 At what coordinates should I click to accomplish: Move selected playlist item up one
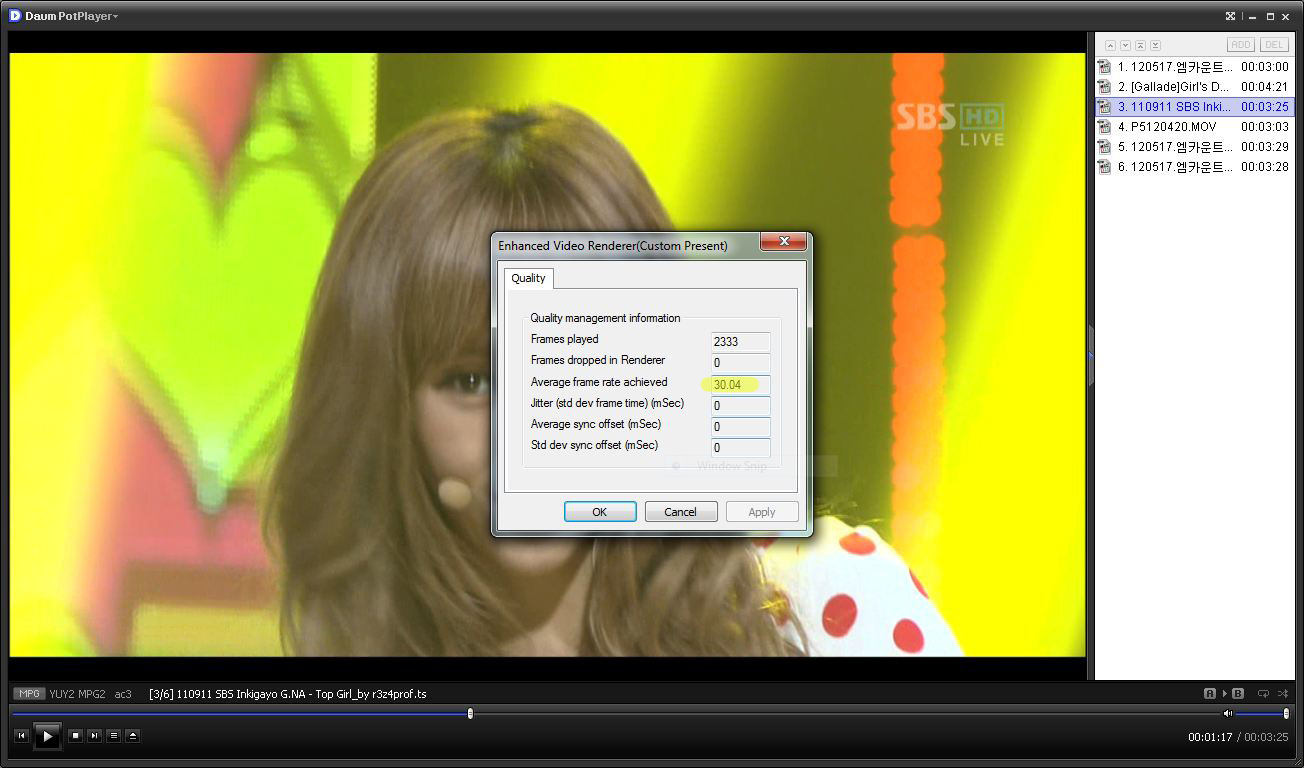tap(1110, 45)
